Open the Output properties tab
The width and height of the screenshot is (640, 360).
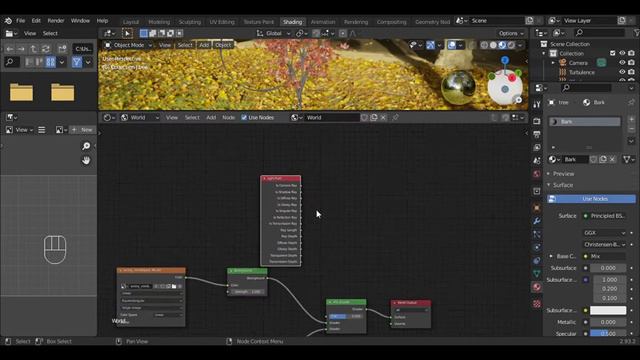point(537,134)
